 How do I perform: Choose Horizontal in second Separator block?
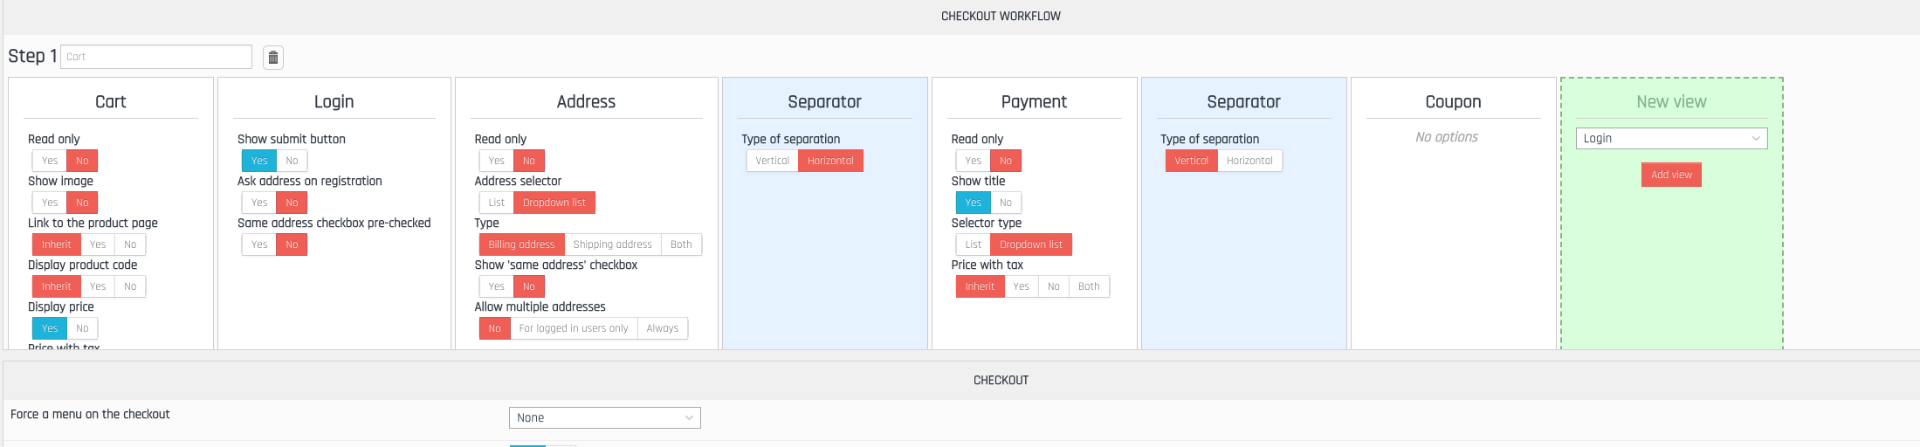point(1249,161)
